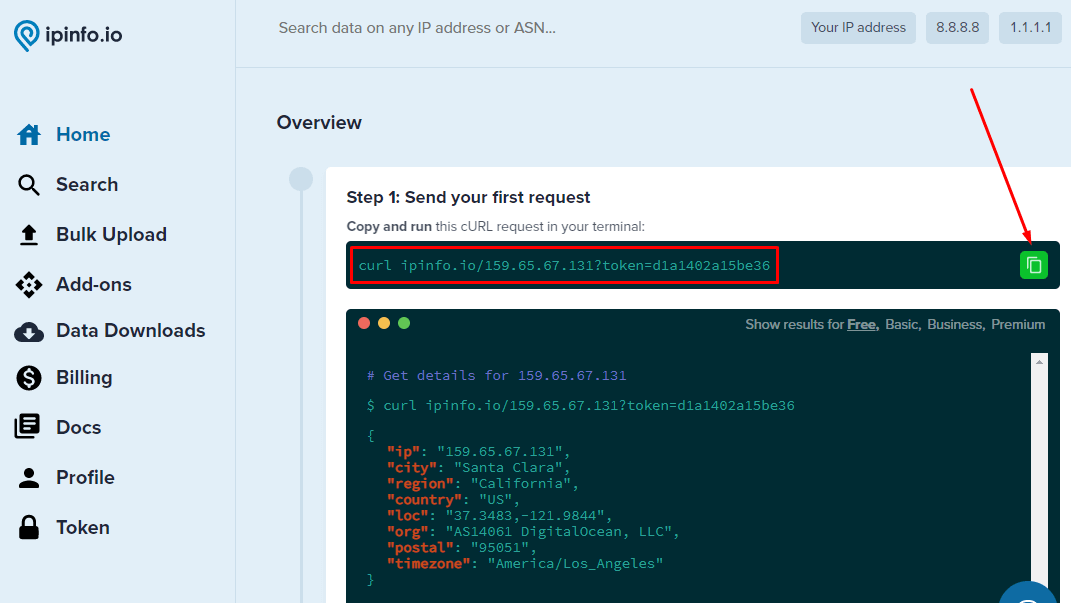This screenshot has height=603, width=1071.
Task: Click the "region": "California" line
Action: click(x=482, y=483)
